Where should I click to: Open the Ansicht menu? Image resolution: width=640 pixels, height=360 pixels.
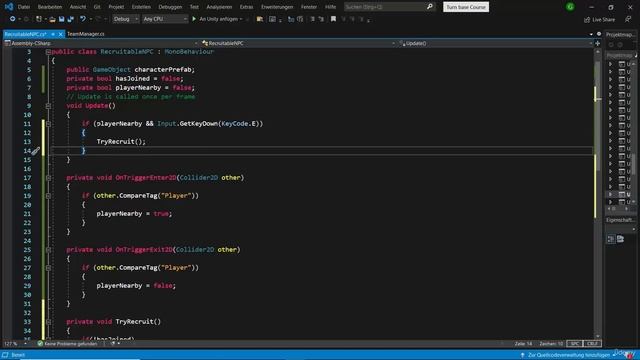[x=78, y=7]
